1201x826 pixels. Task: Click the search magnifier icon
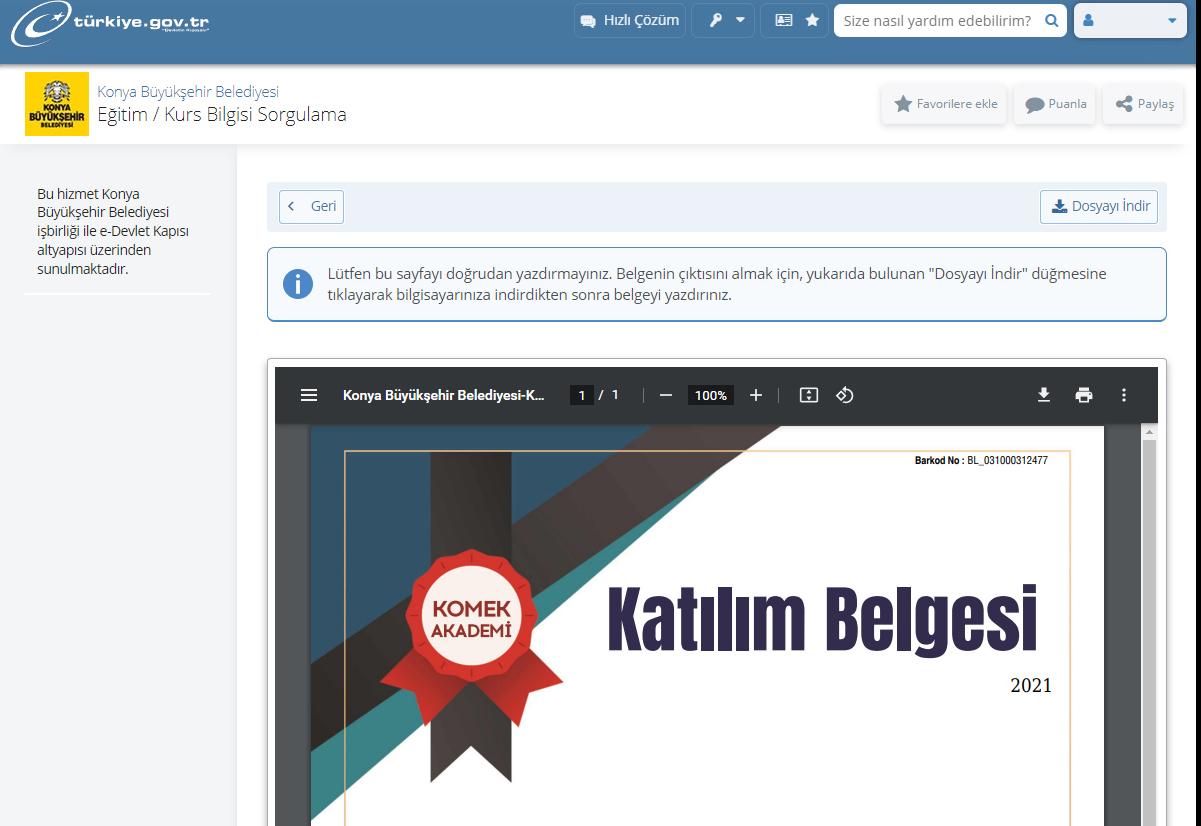[1052, 20]
